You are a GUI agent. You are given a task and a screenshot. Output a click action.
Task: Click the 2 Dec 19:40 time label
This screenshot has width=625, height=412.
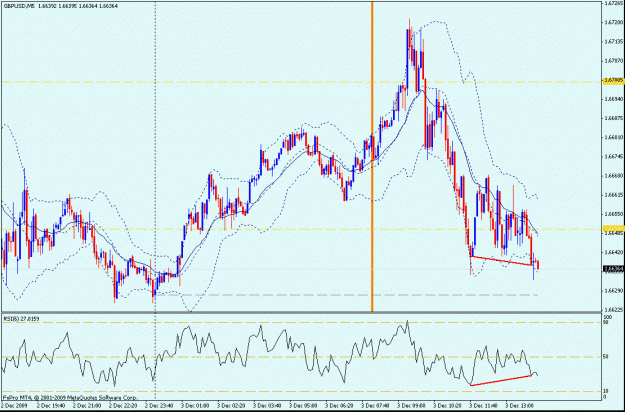pyautogui.click(x=50, y=406)
